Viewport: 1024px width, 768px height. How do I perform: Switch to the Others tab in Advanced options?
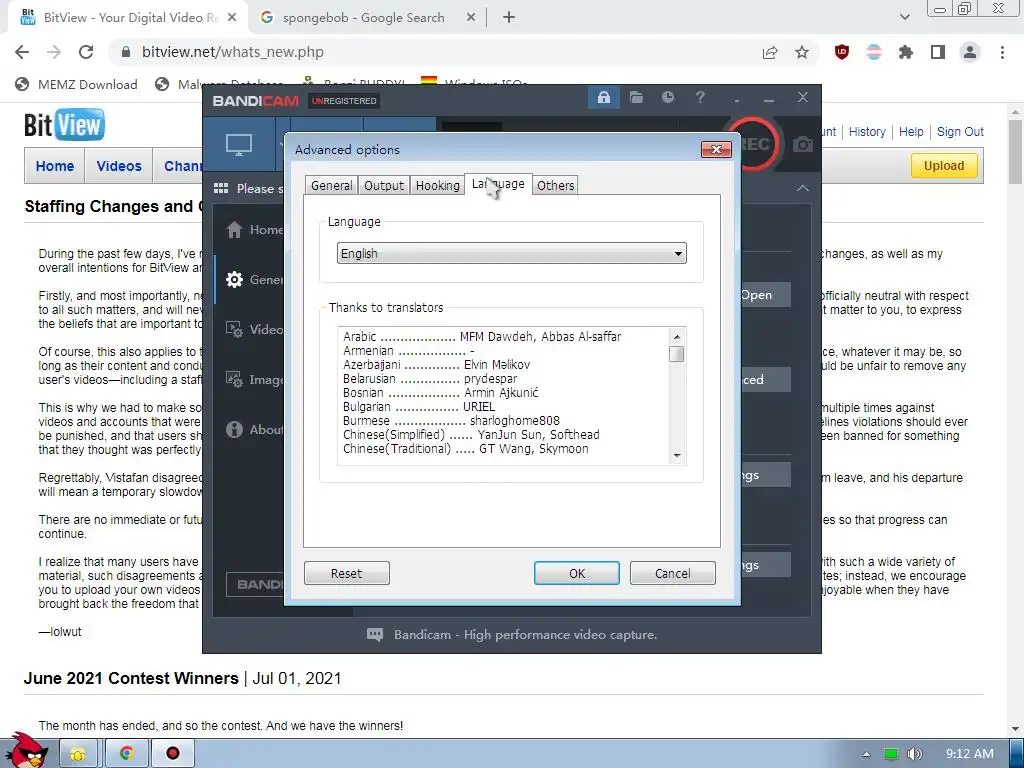[x=555, y=185]
